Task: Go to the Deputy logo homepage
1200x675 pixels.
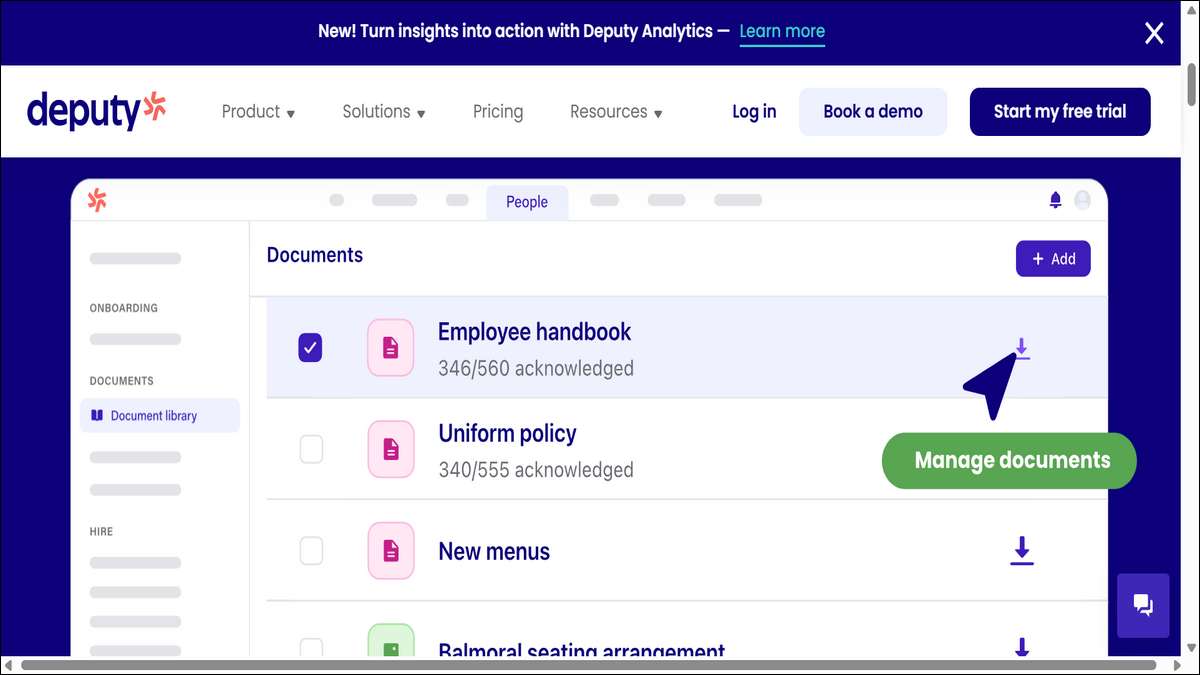Action: (96, 111)
